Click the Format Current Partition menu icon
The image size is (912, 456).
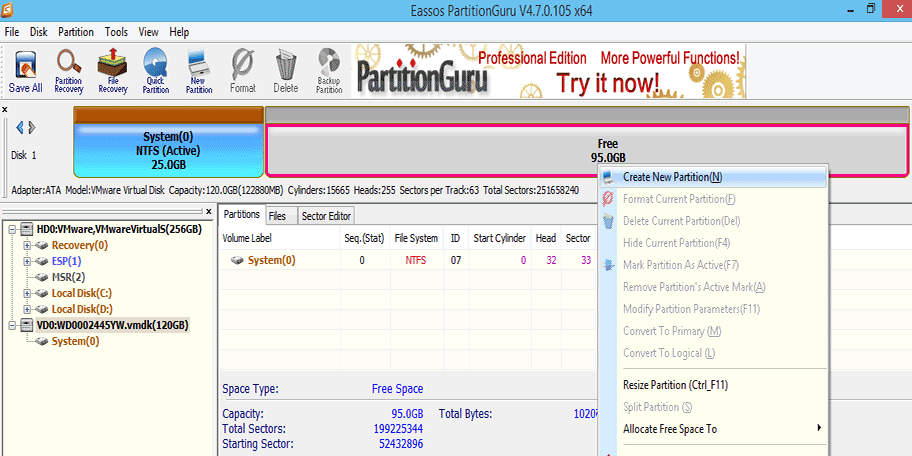(x=608, y=199)
